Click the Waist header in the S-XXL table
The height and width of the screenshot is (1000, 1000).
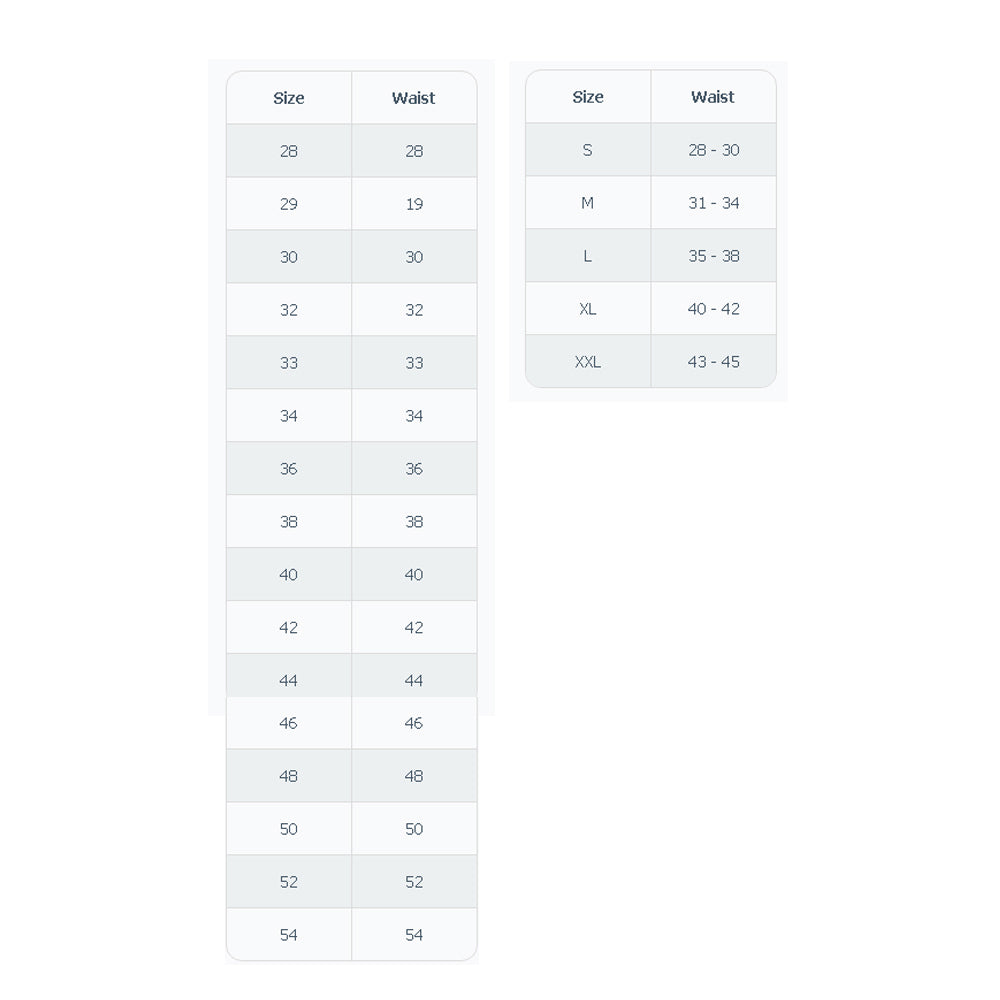713,97
